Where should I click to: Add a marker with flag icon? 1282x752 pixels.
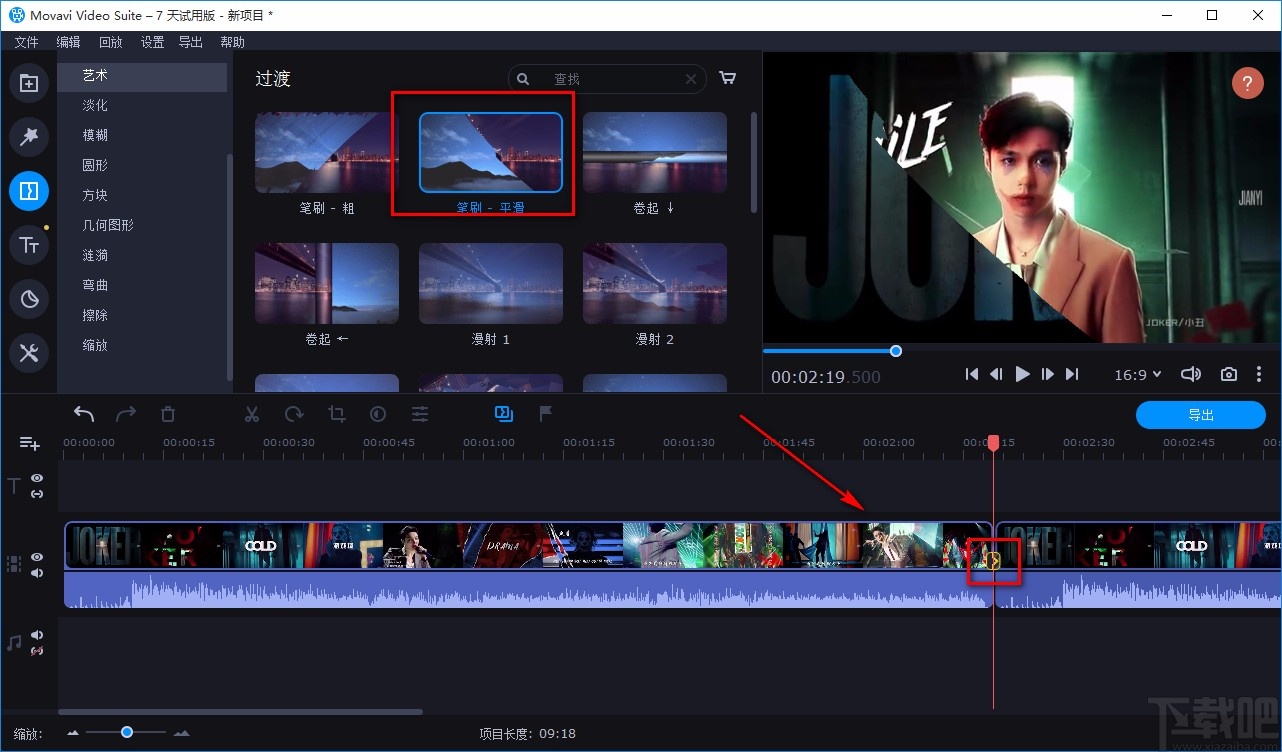[x=546, y=414]
